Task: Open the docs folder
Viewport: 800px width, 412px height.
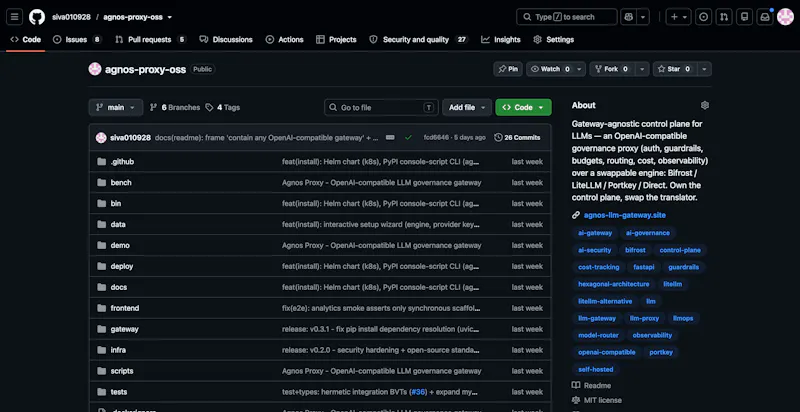Action: click(x=118, y=287)
